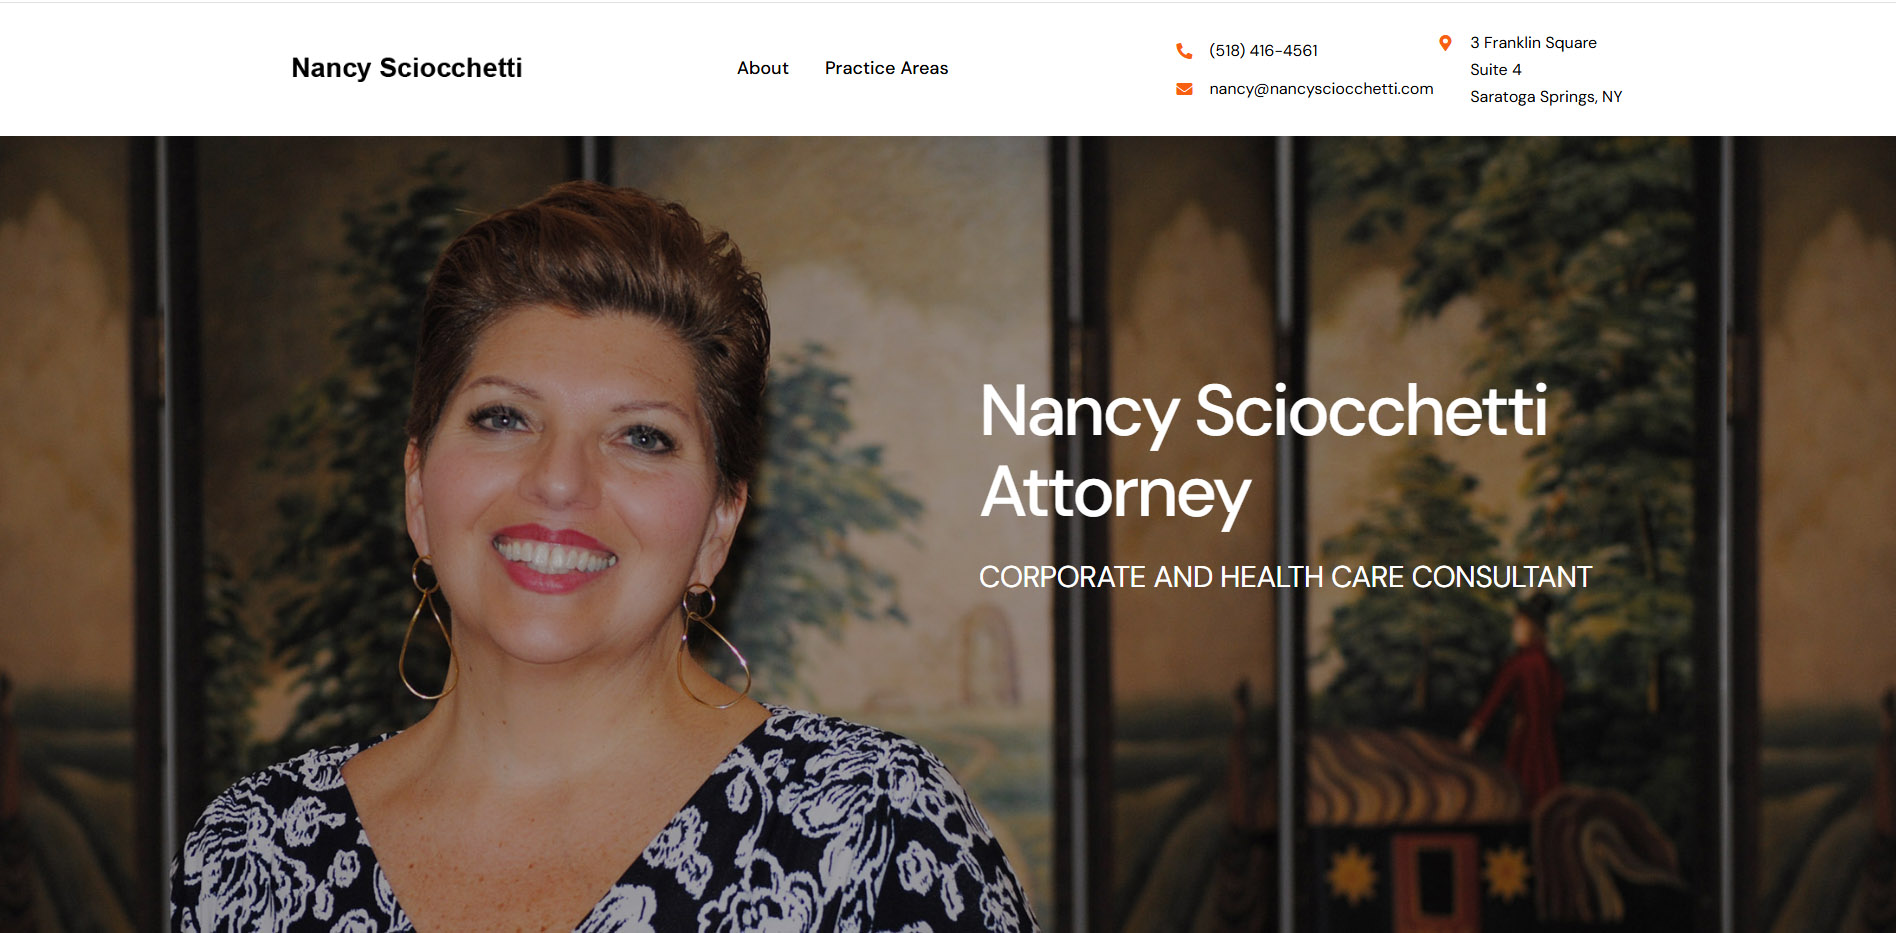Open the About menu item

[763, 68]
